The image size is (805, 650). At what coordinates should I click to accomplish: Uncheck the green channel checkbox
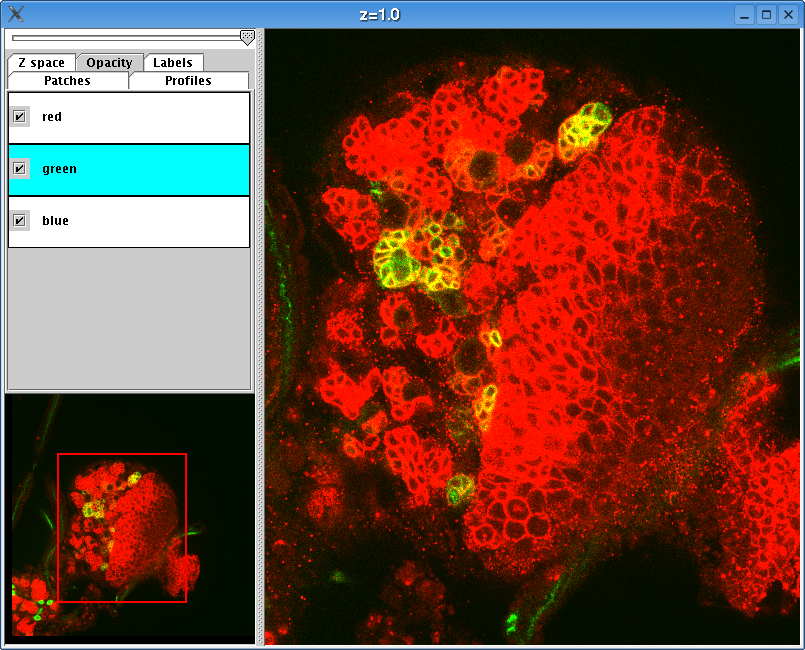coord(19,169)
